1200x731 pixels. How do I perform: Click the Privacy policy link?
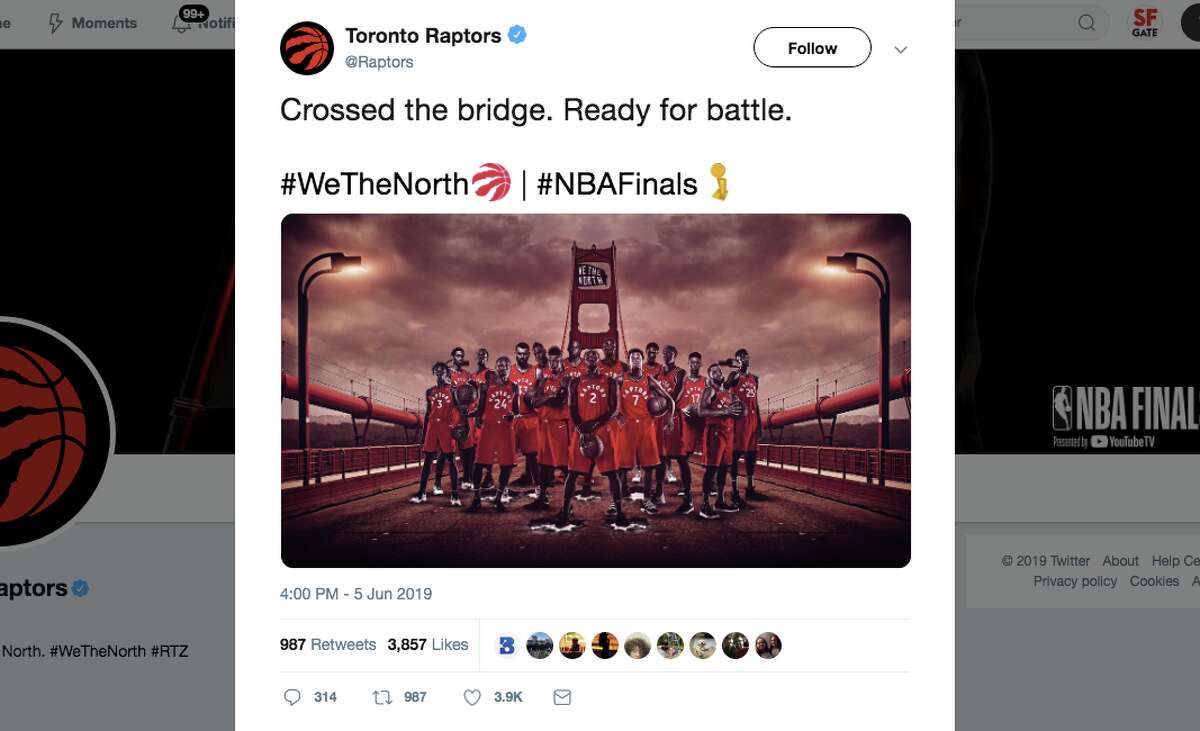(1075, 581)
